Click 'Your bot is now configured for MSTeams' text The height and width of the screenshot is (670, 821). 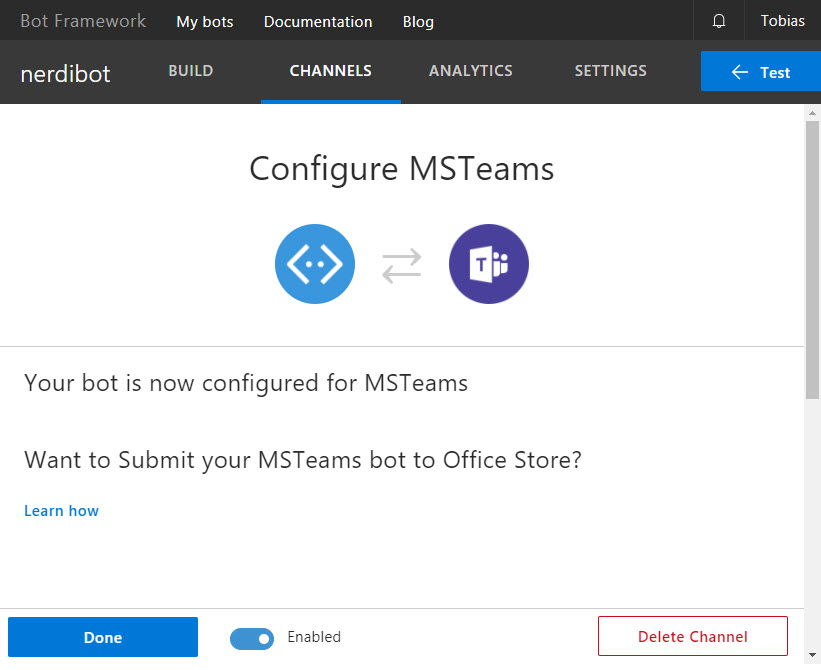point(246,383)
